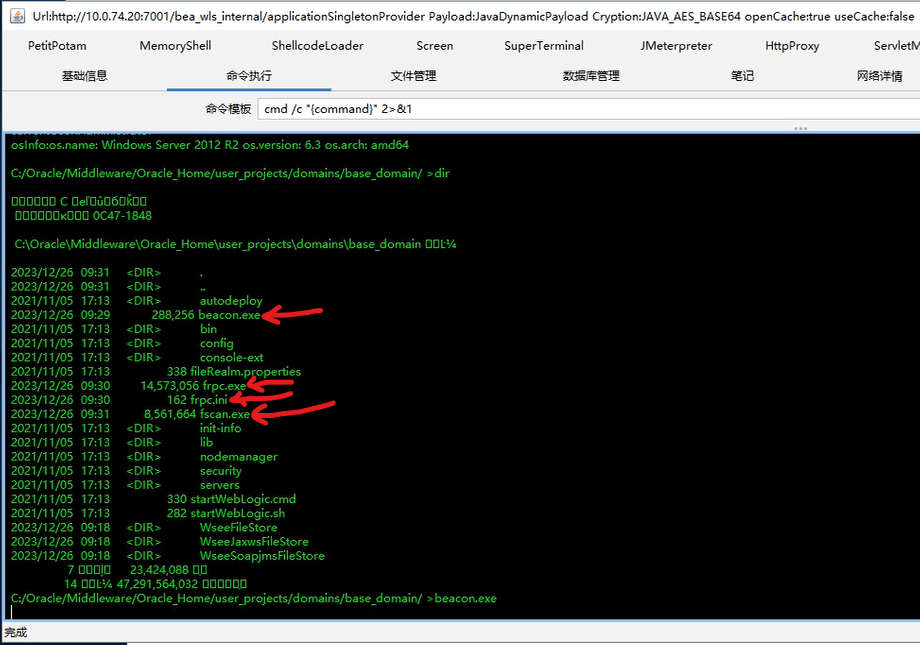Select the Screen tab
920x645 pixels.
point(435,46)
